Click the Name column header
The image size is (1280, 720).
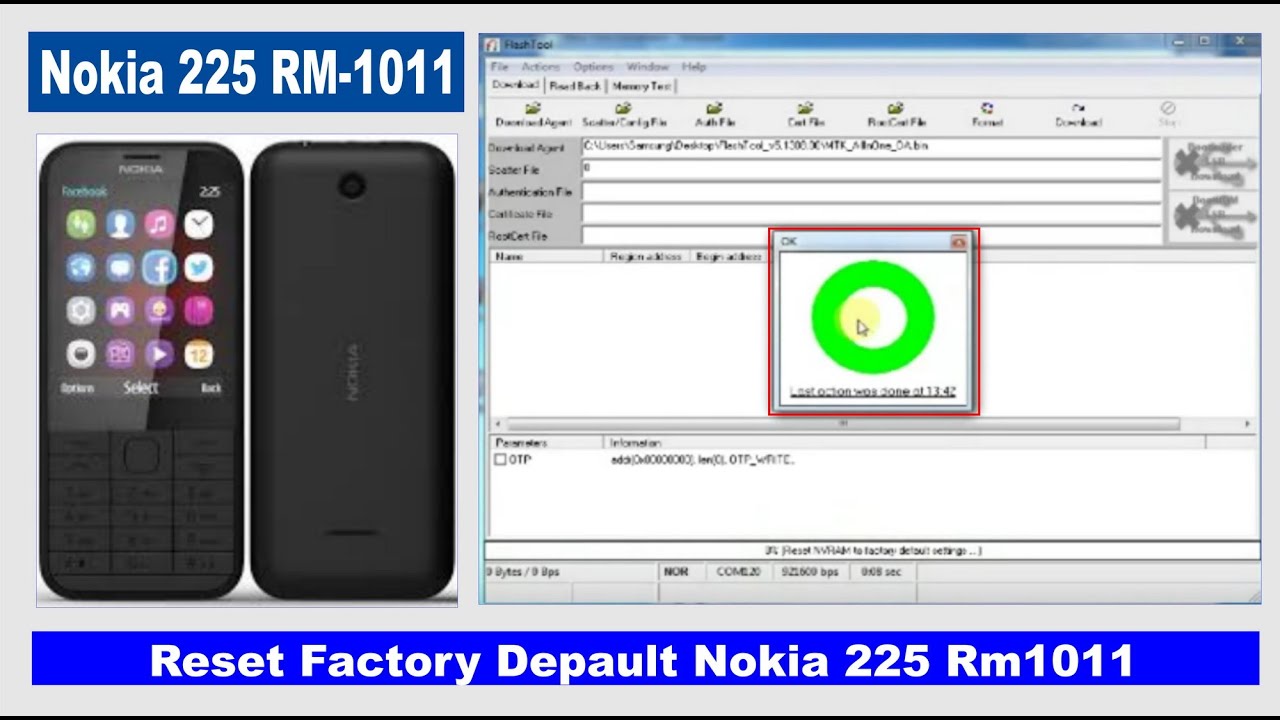(547, 257)
